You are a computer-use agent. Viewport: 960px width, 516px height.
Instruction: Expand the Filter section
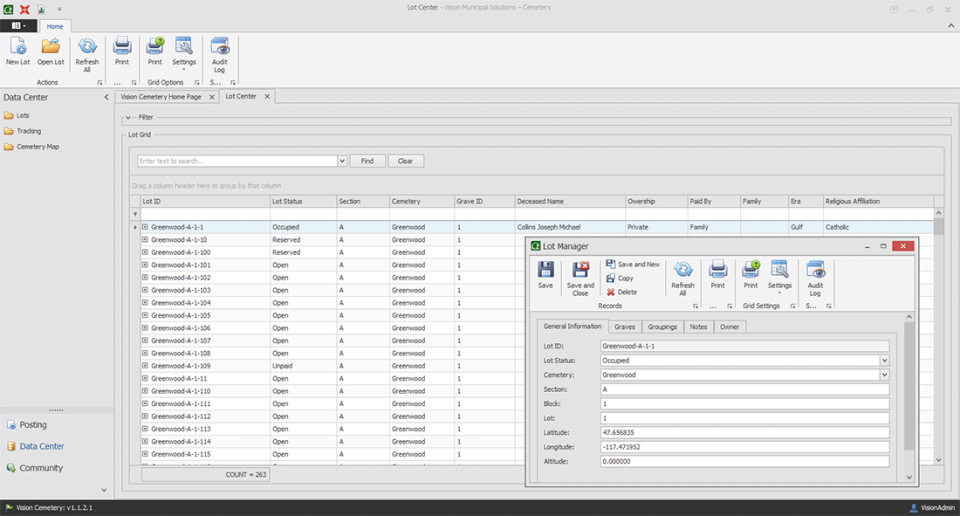(128, 118)
